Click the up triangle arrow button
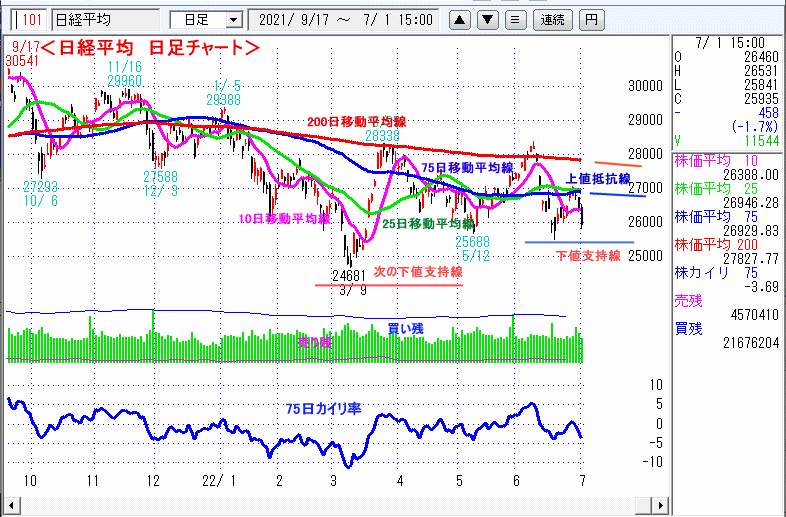 pyautogui.click(x=458, y=19)
